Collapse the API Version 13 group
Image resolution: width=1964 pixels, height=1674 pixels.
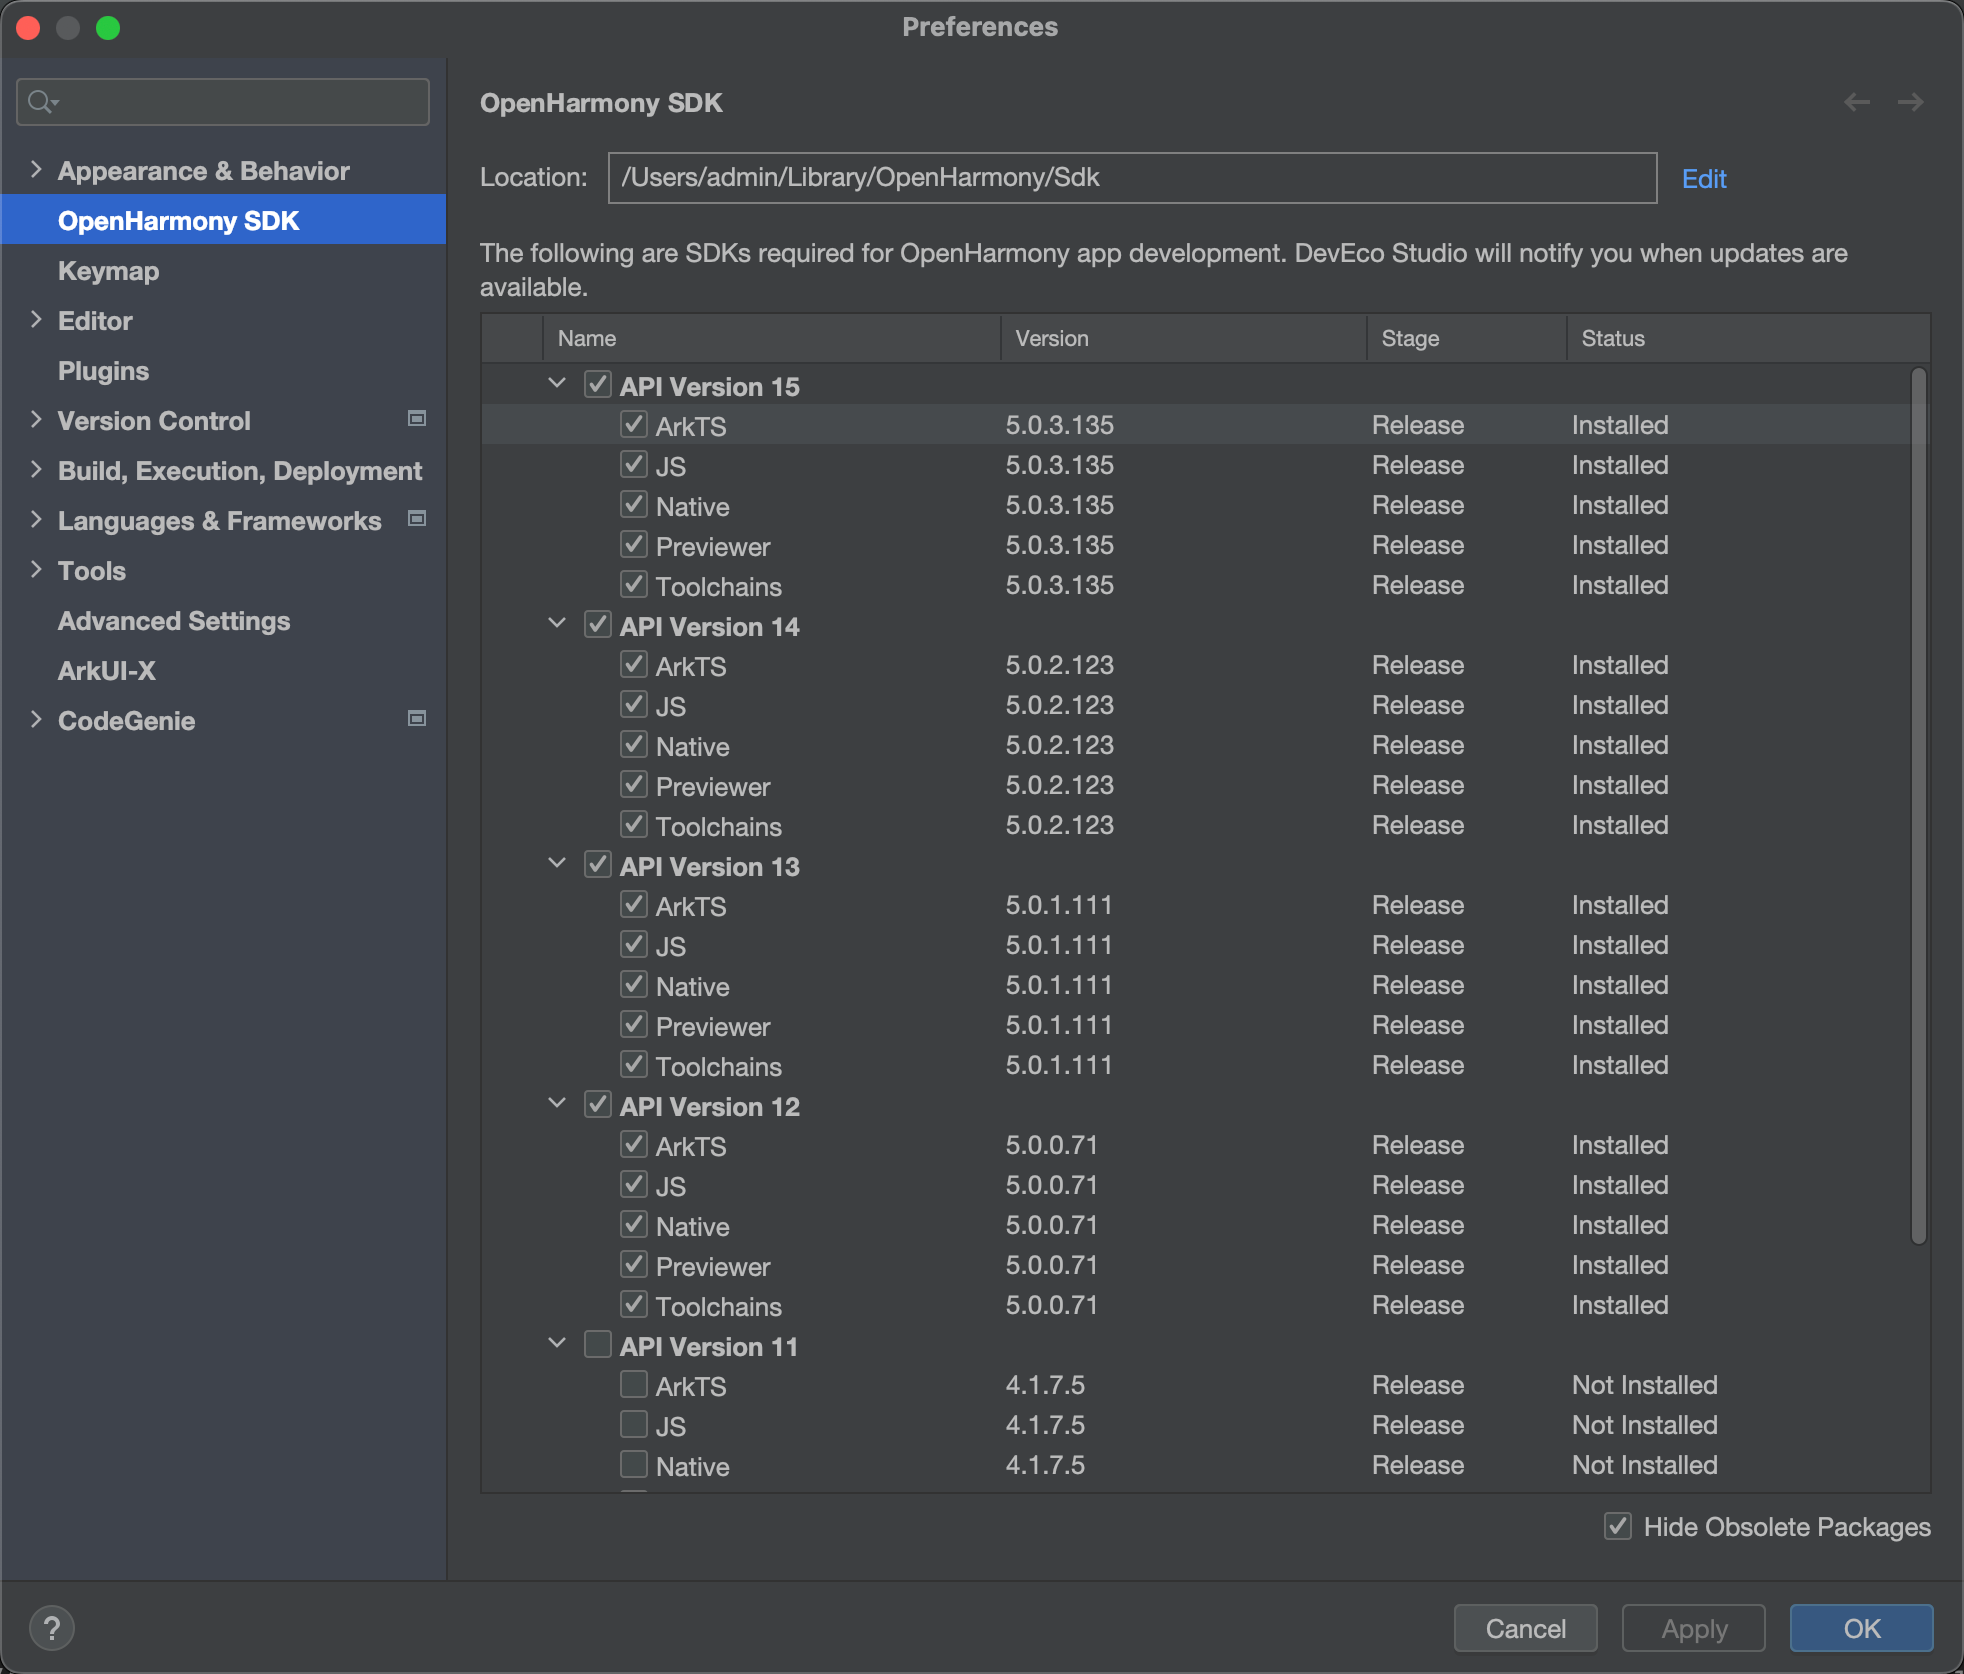coord(557,864)
